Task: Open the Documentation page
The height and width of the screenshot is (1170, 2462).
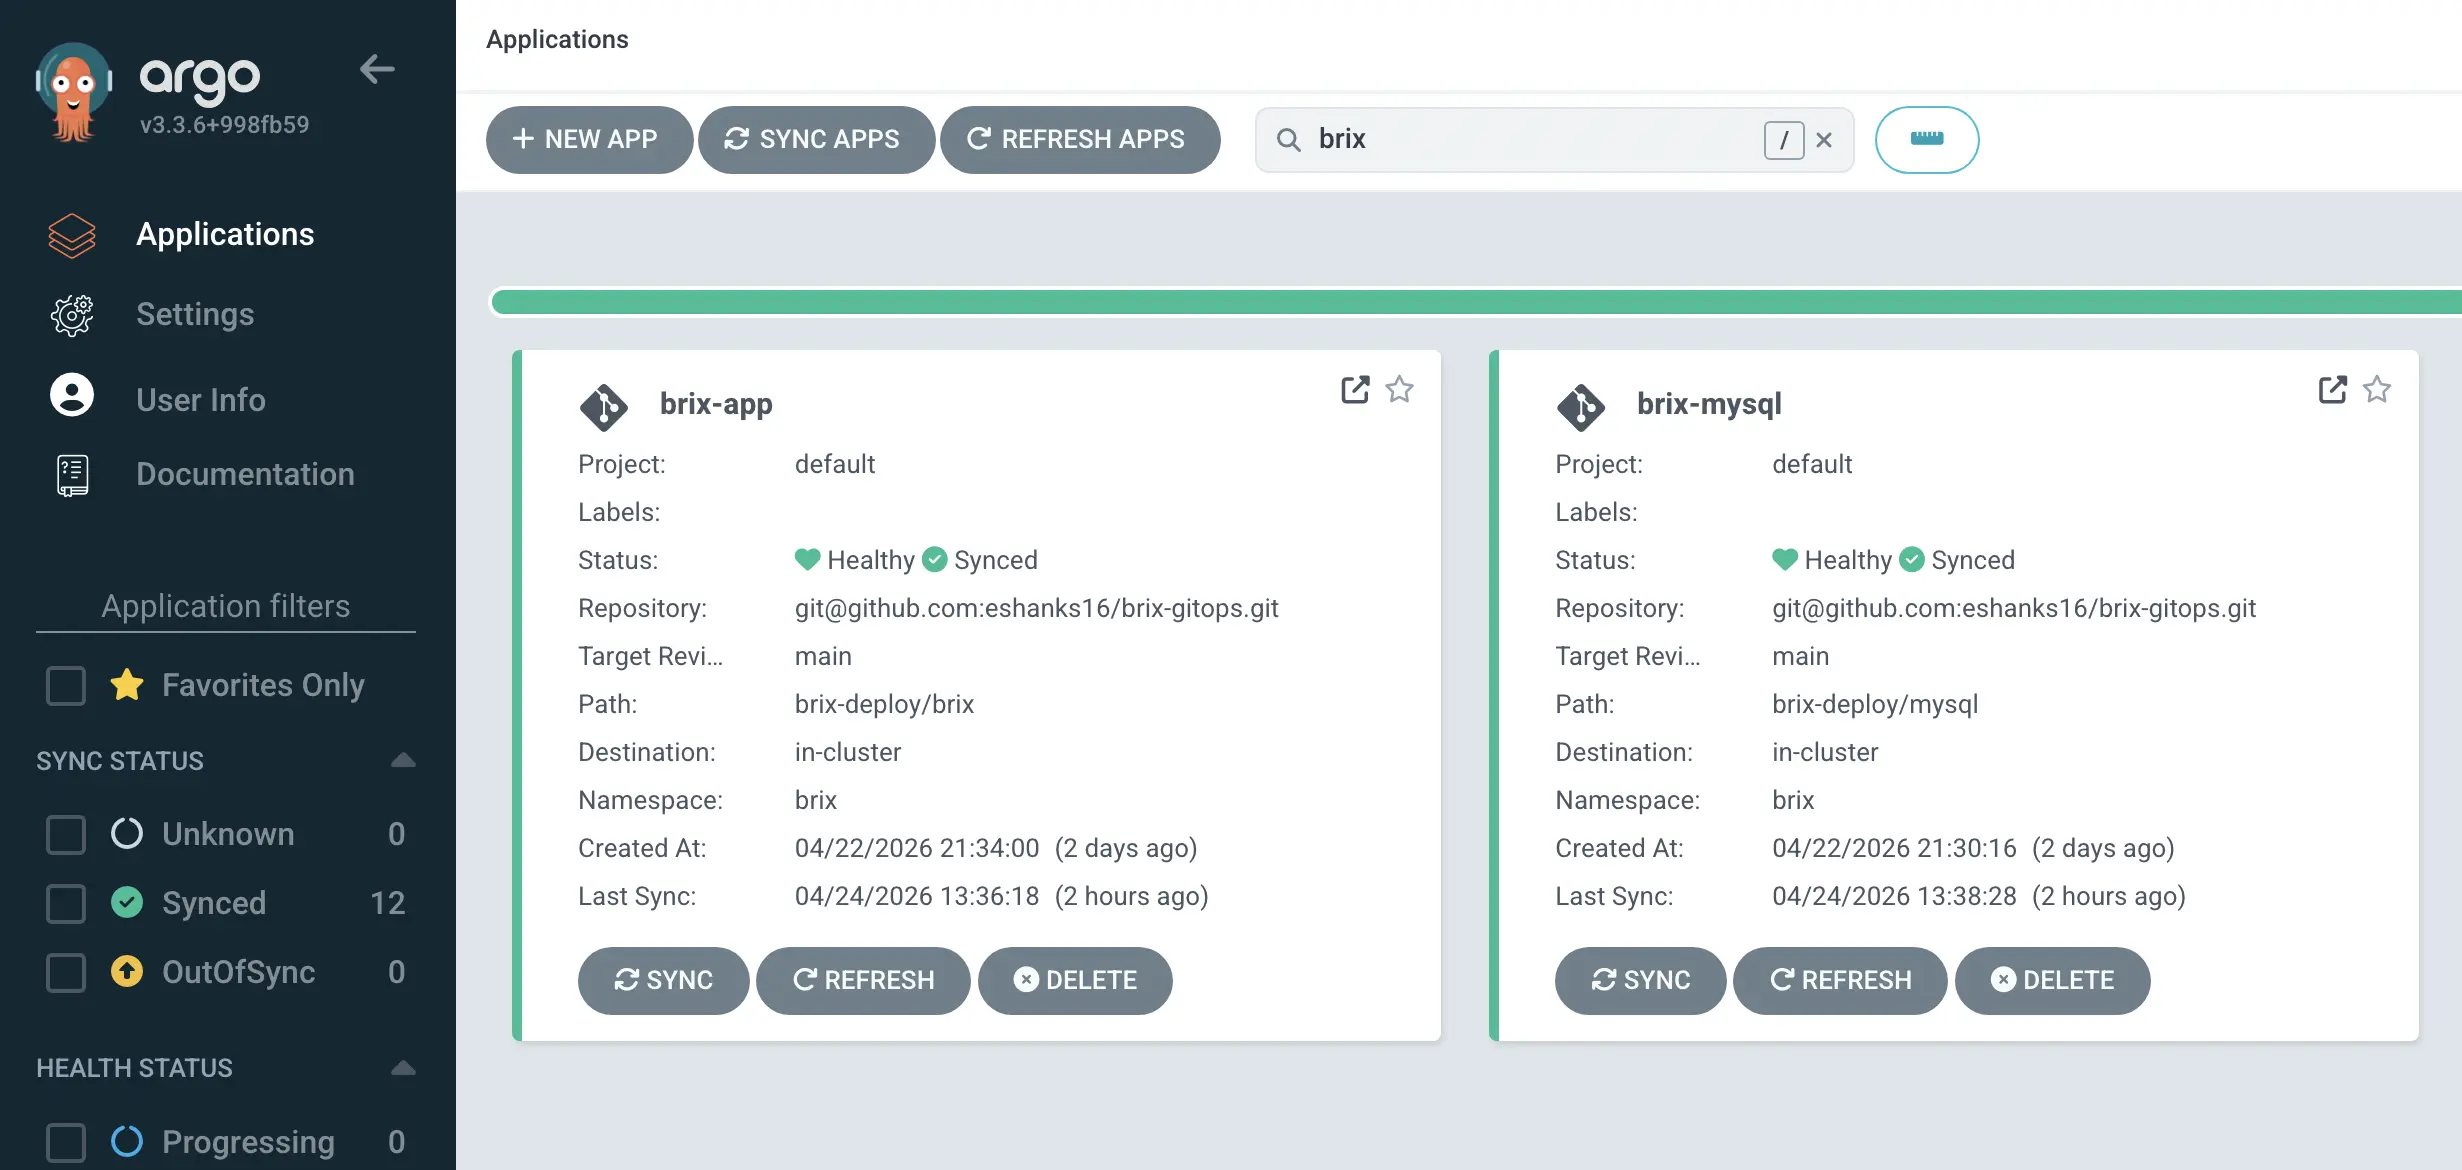Action: [245, 474]
